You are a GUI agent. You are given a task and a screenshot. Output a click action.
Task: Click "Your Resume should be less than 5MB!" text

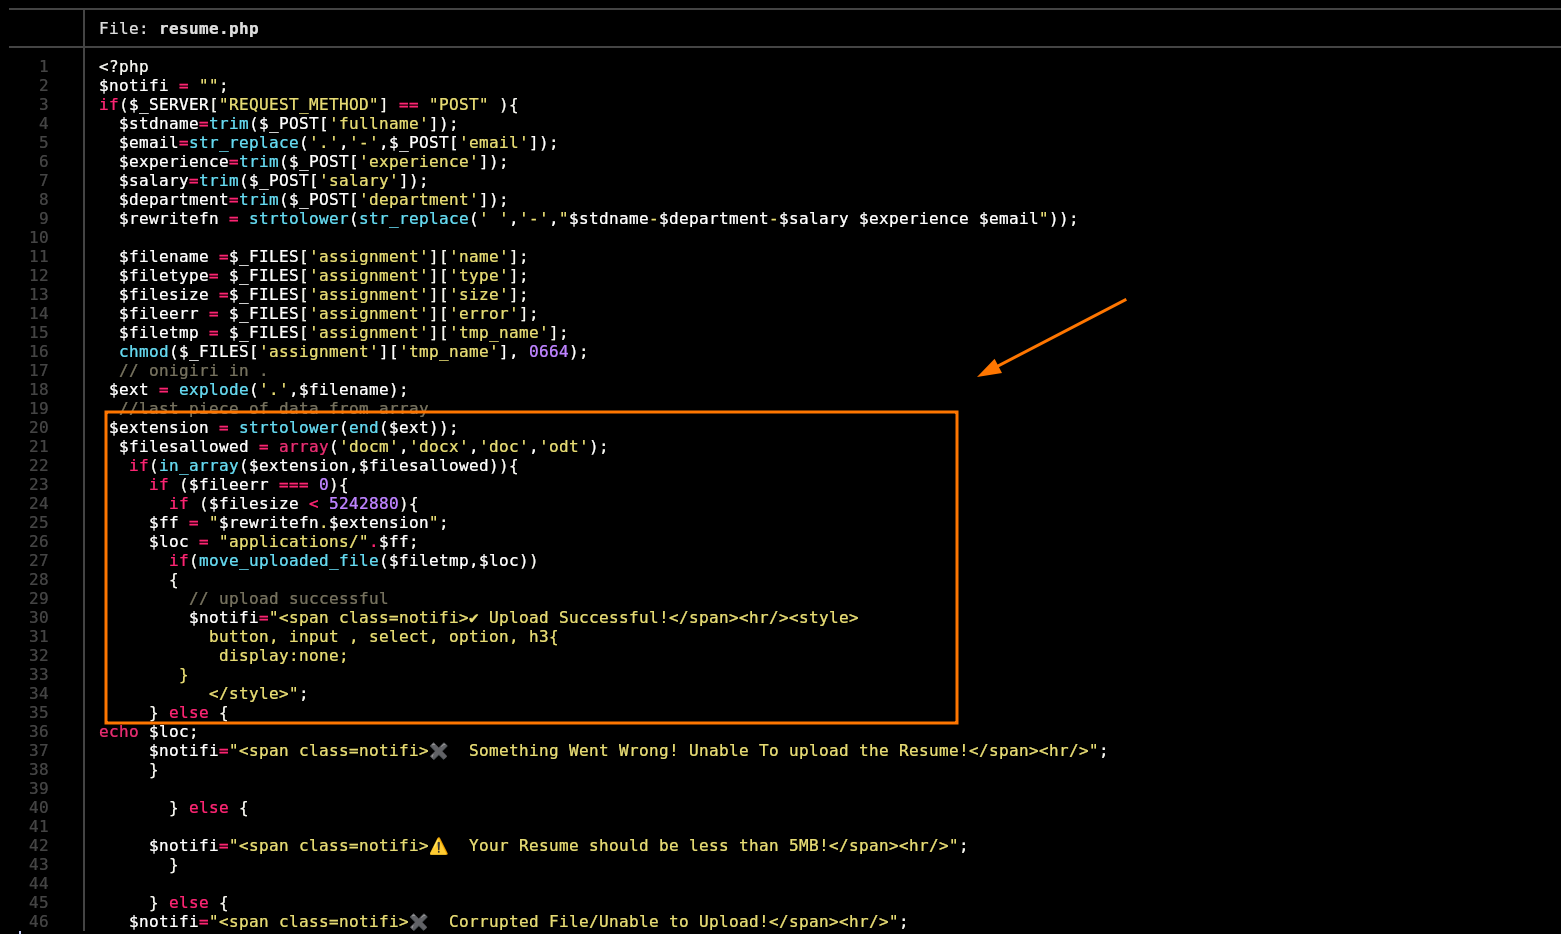(x=649, y=846)
